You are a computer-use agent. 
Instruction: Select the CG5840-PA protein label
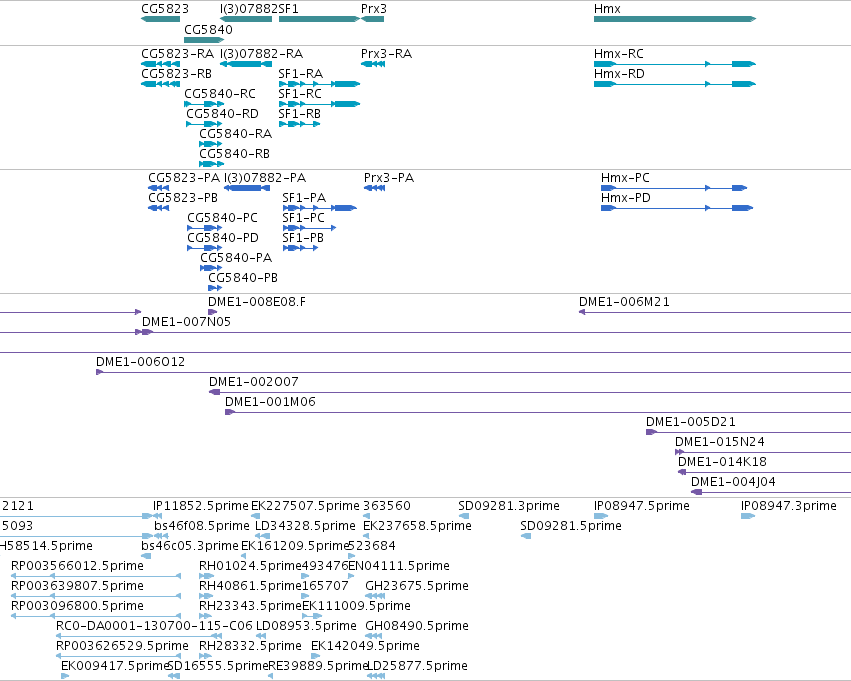(x=236, y=258)
